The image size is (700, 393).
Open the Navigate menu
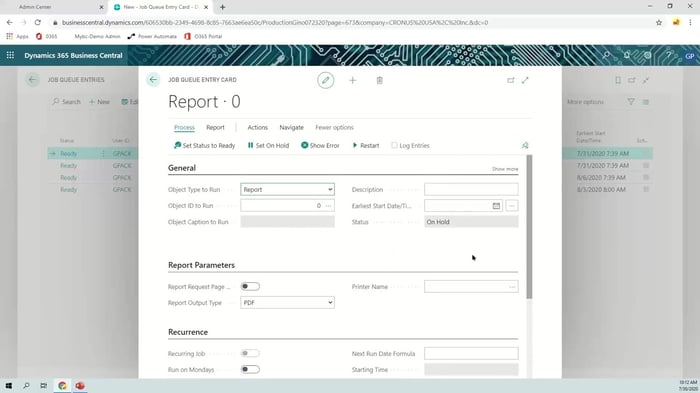(x=292, y=127)
